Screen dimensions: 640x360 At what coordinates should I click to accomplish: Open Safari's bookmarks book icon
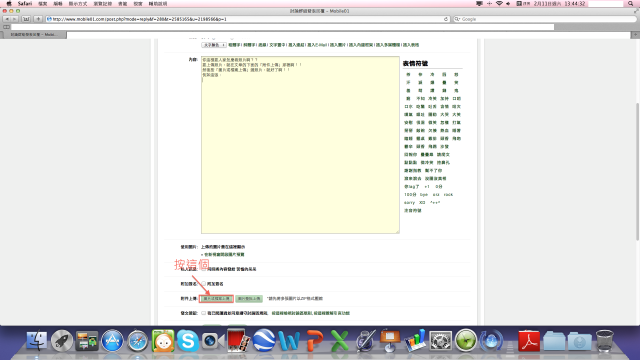(26, 19)
